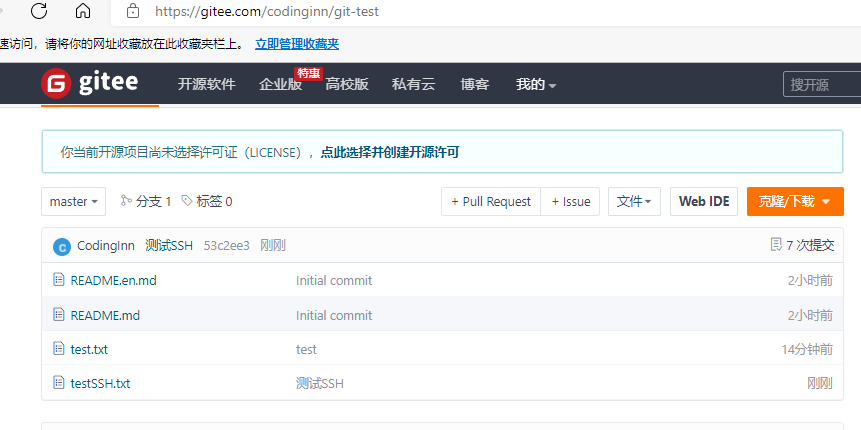Open the master branch dropdown
861x430 pixels.
tap(74, 202)
